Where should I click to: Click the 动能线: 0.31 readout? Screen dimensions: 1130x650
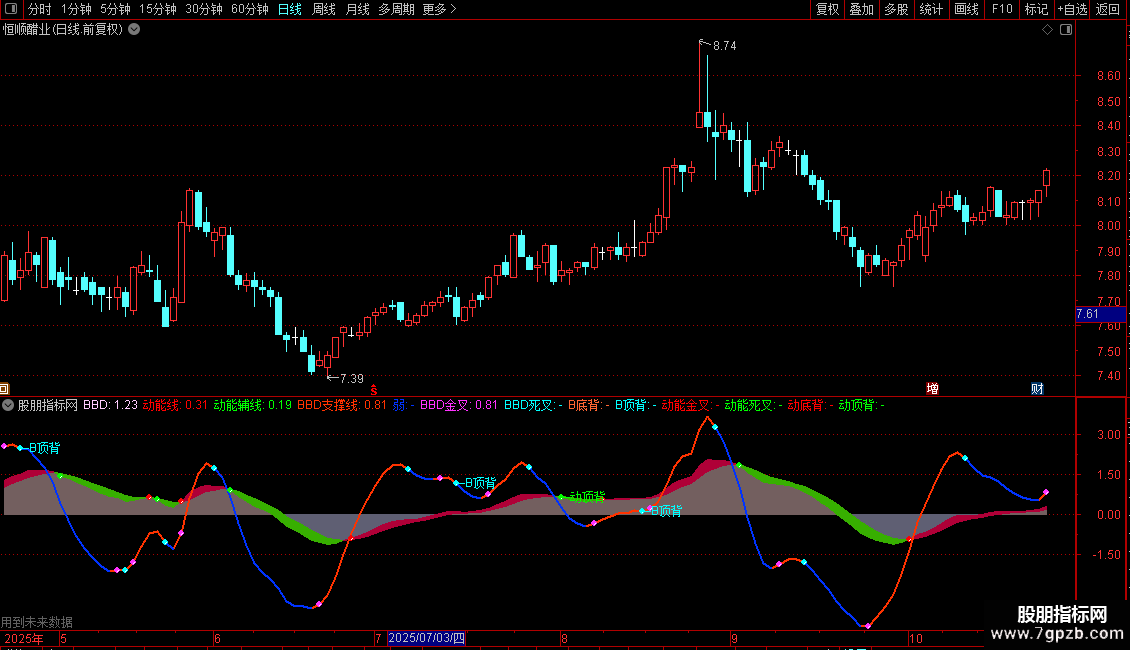175,405
